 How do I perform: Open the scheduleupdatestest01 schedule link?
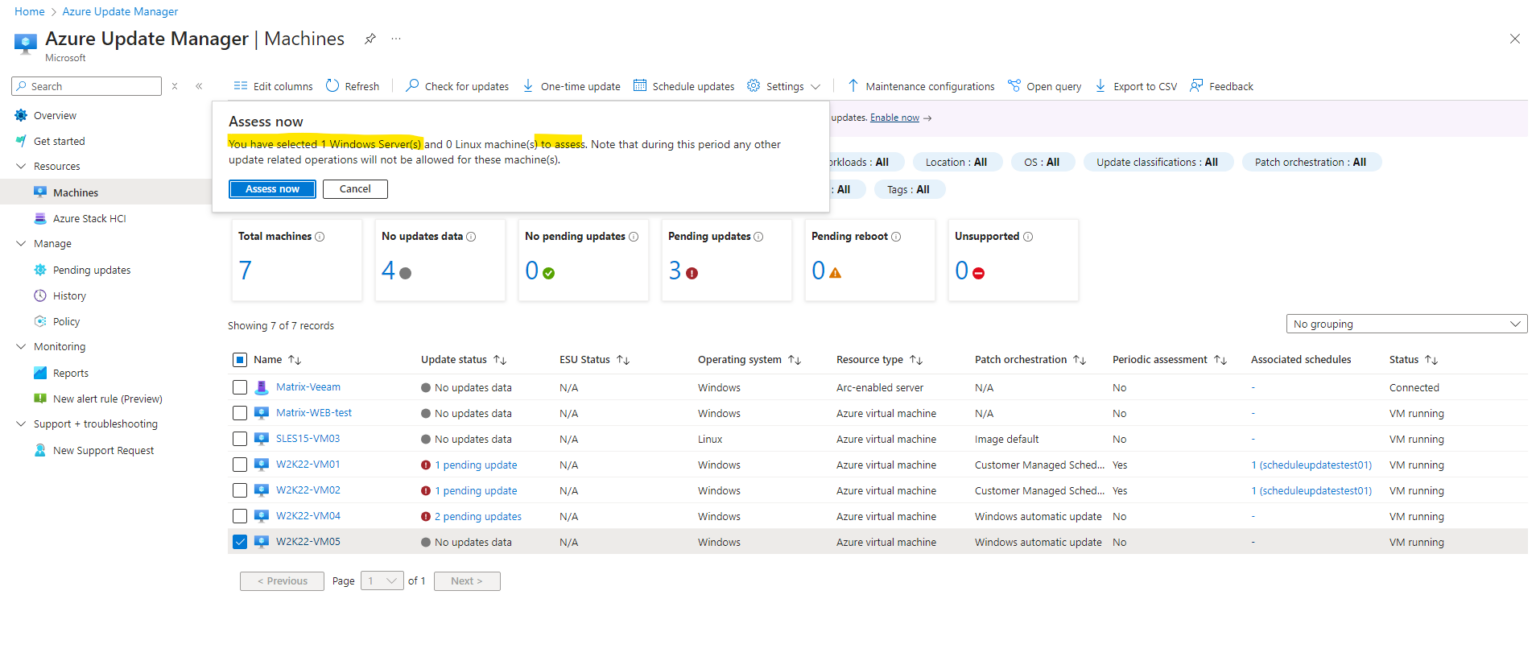[1311, 464]
